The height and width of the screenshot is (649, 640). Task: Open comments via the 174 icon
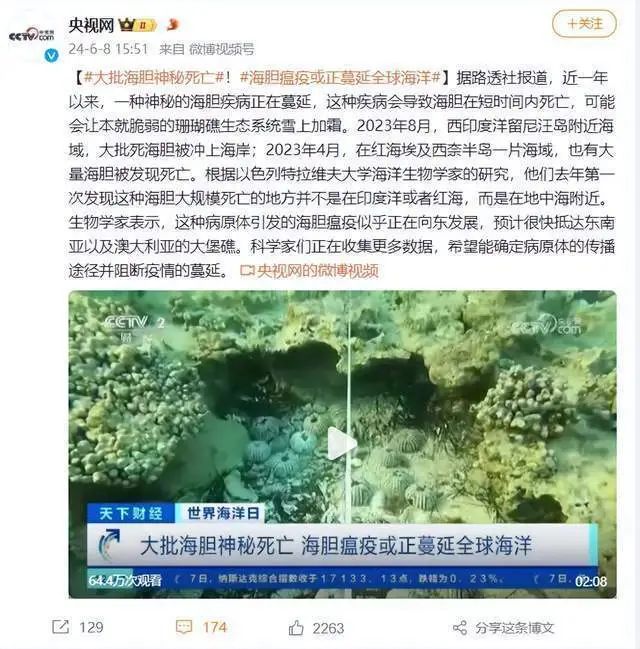[184, 627]
